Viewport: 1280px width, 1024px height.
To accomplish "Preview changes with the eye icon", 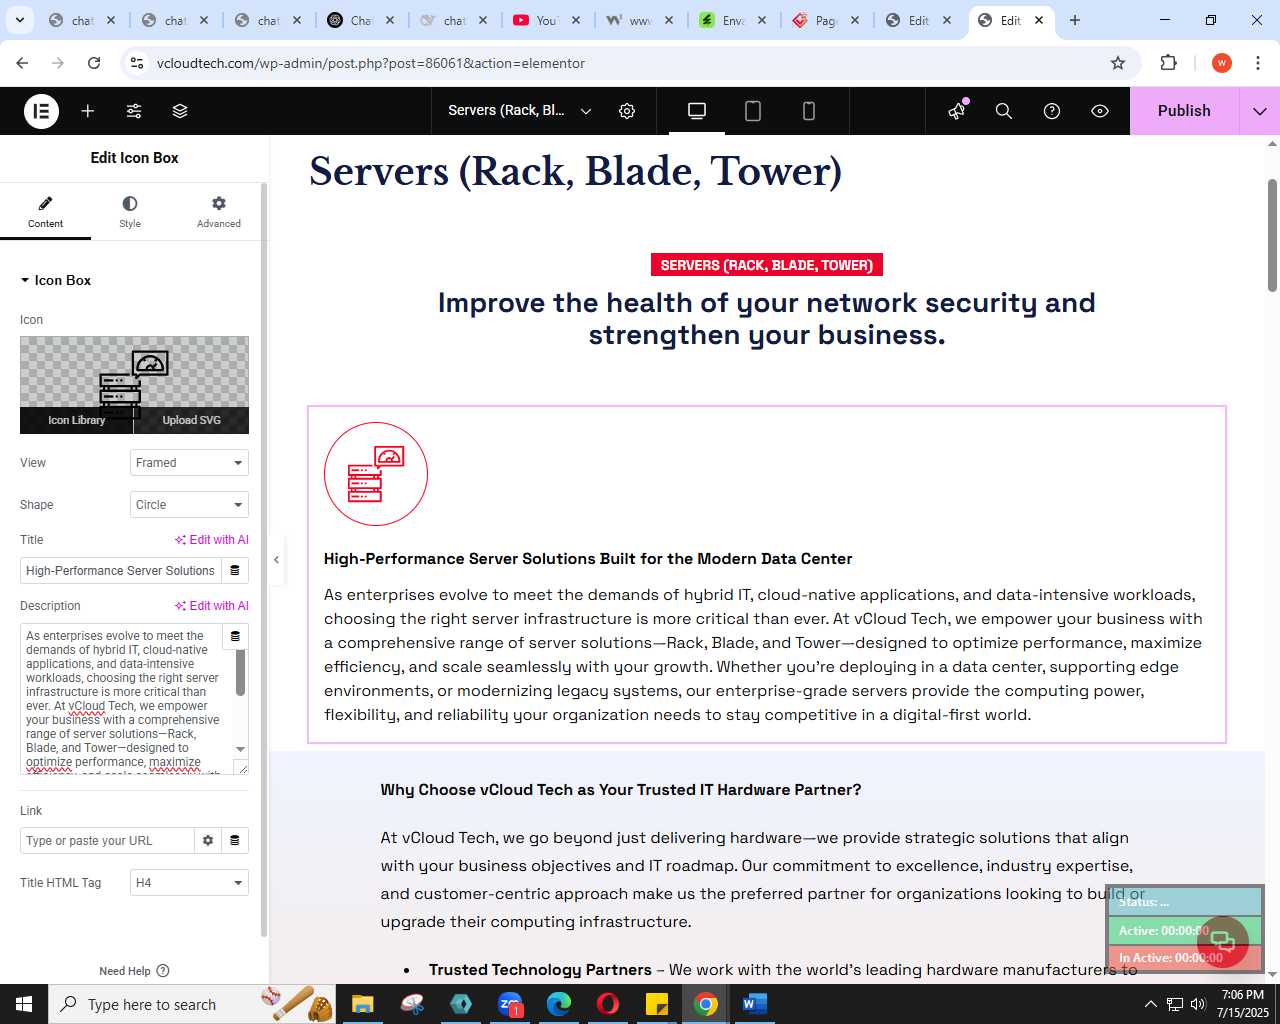I will [x=1100, y=111].
